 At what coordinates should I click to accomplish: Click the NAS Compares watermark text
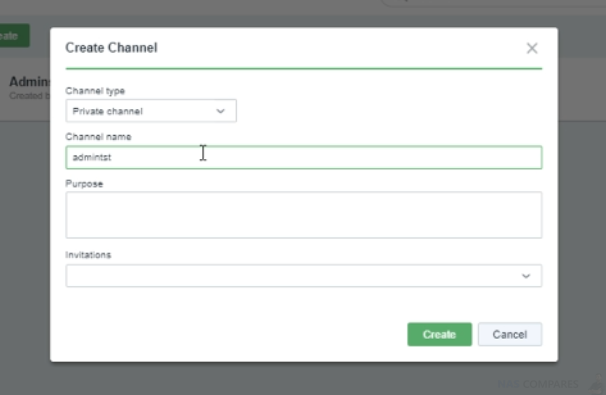[538, 384]
